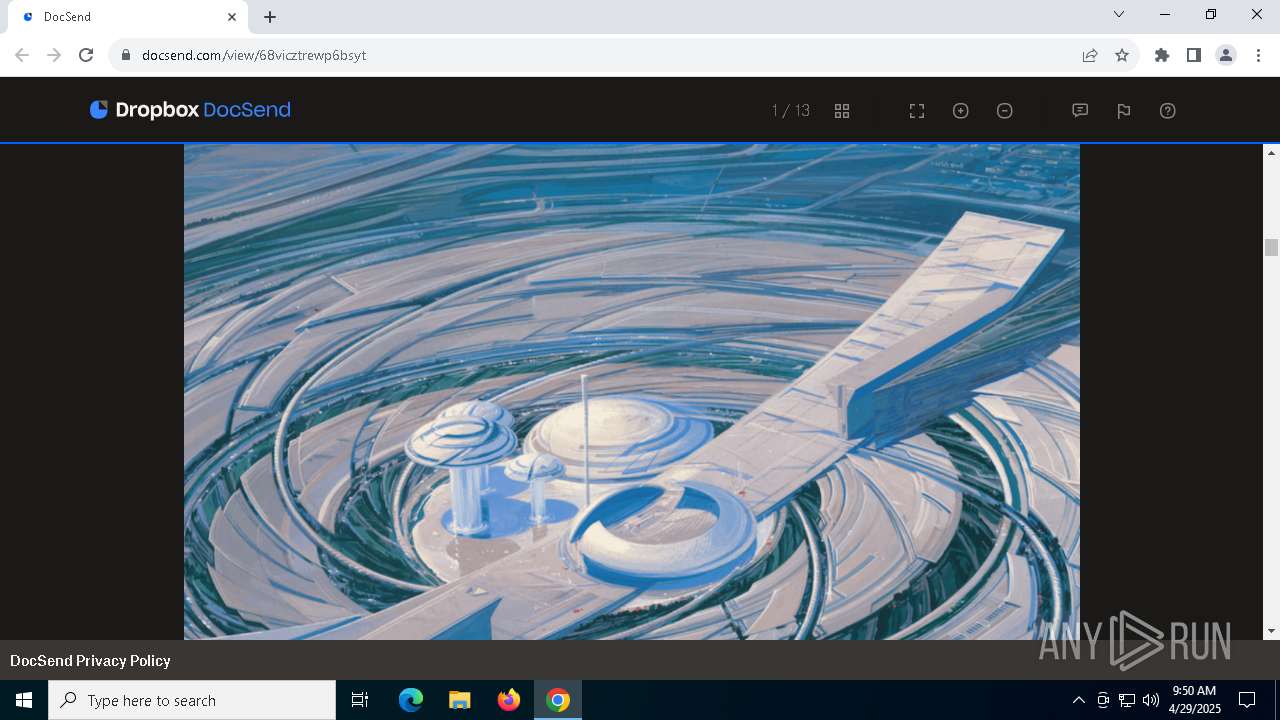Toggle the Chrome side panel
The image size is (1280, 720).
(1194, 55)
